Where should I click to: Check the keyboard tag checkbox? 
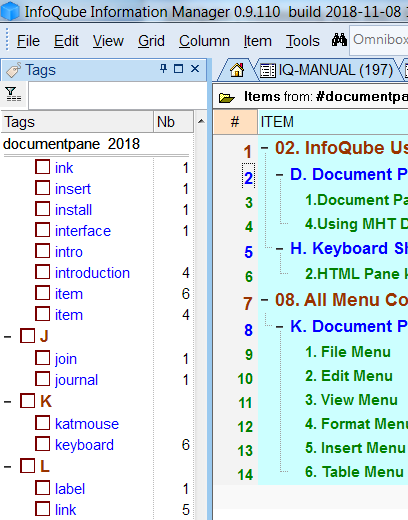point(42,444)
